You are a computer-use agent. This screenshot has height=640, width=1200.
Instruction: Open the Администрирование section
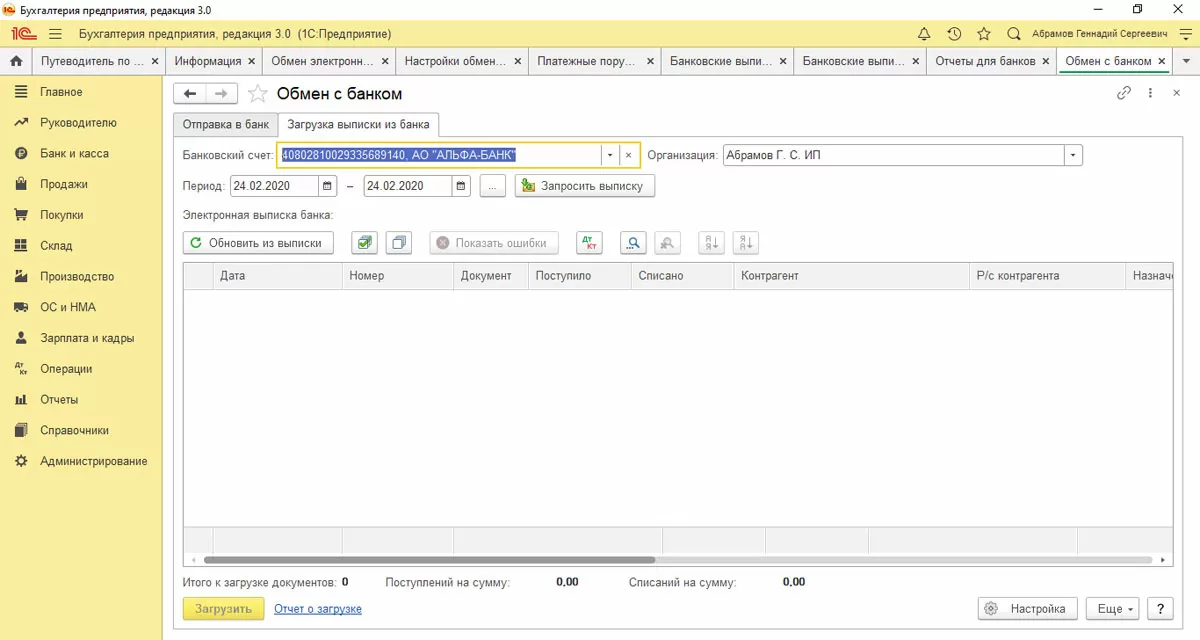pos(81,461)
